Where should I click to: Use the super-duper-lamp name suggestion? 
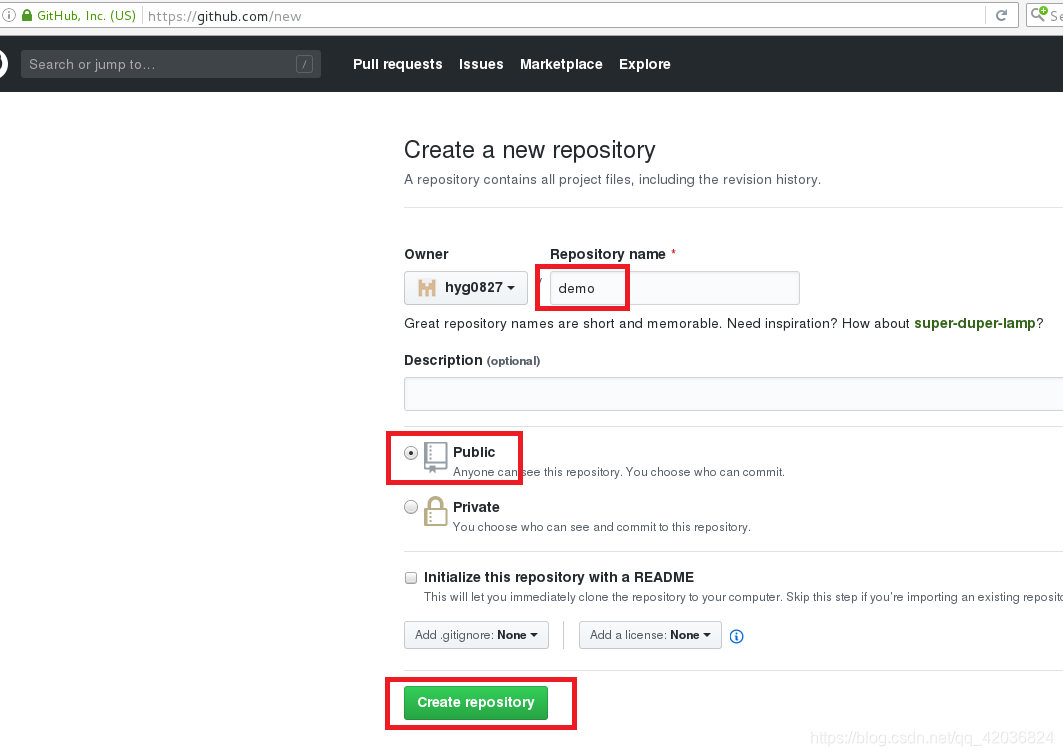click(974, 323)
